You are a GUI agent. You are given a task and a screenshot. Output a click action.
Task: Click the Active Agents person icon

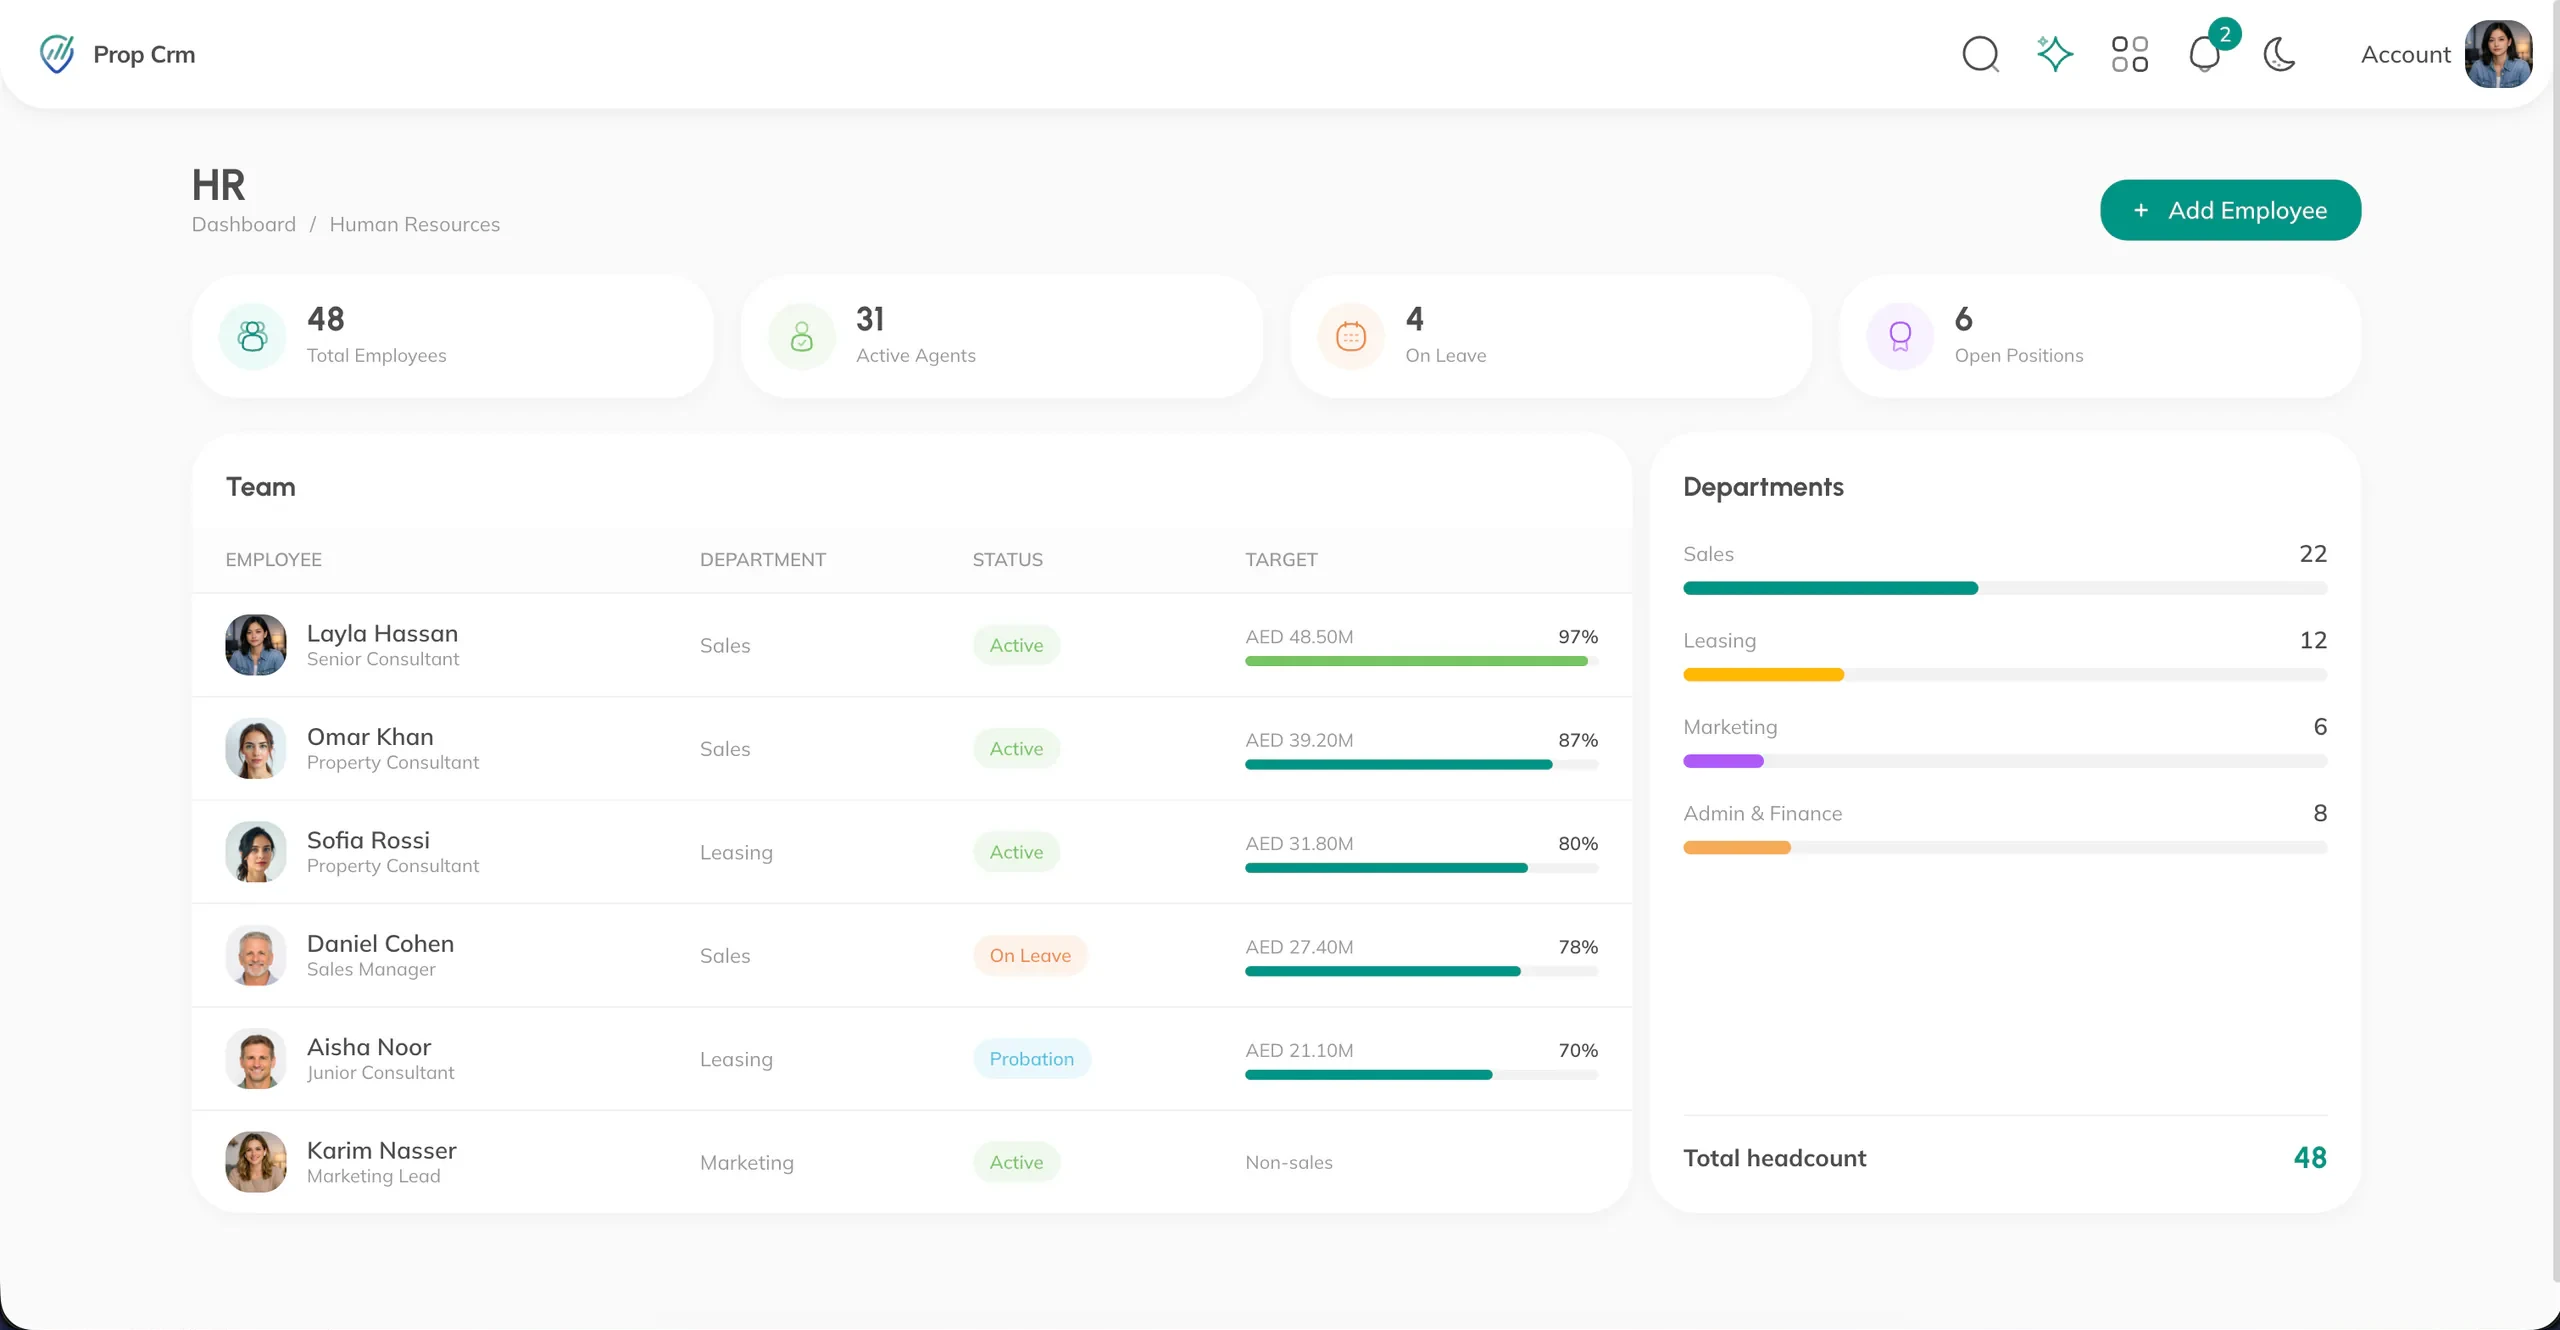tap(802, 337)
